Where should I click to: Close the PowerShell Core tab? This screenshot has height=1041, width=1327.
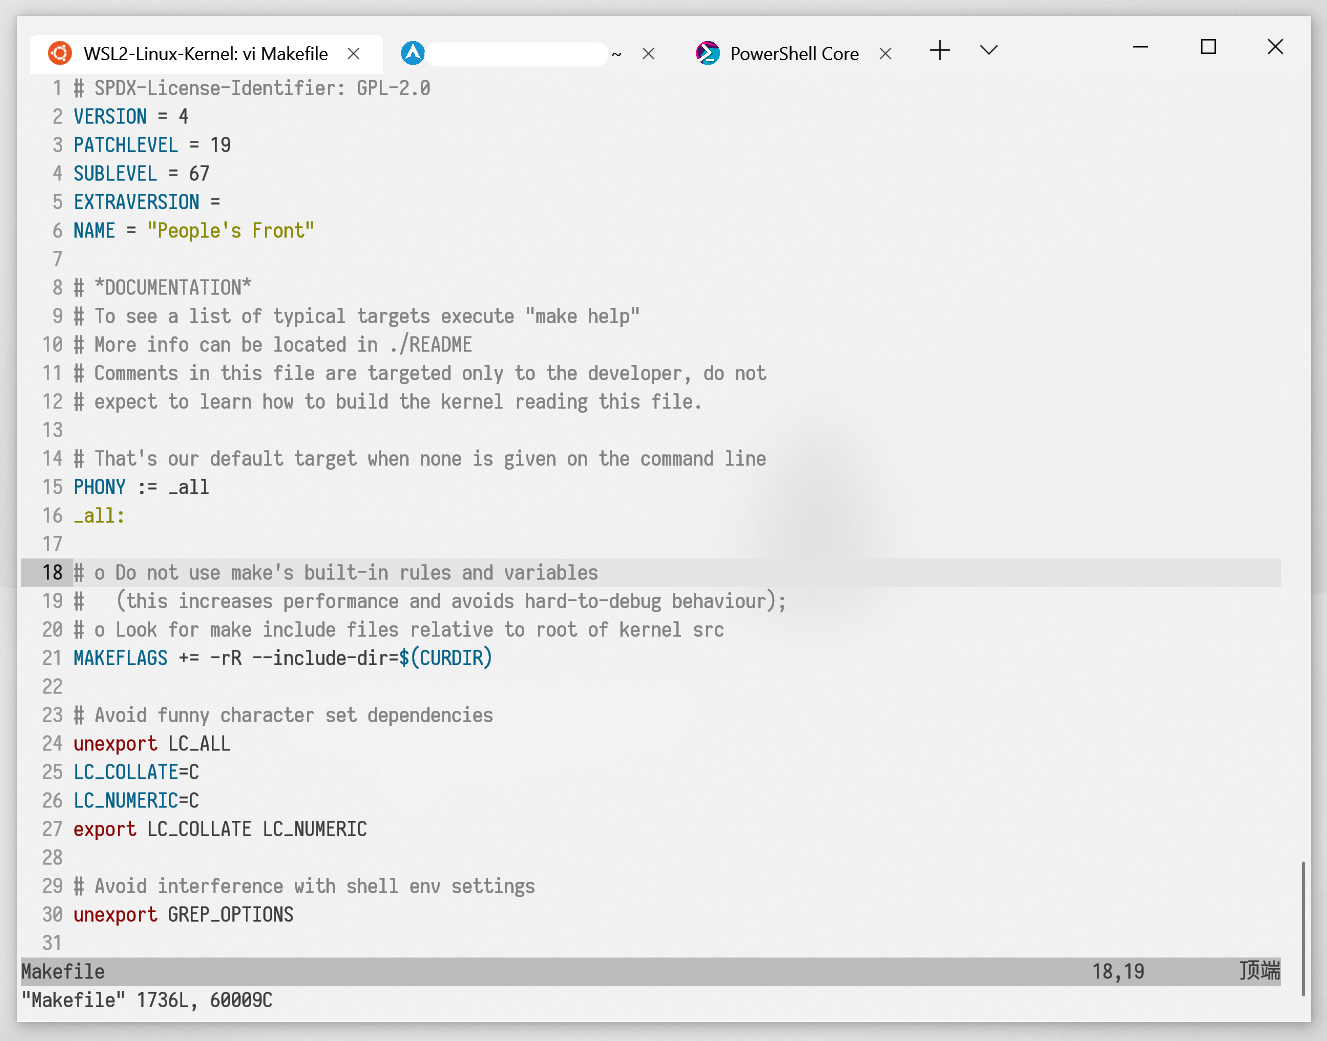pyautogui.click(x=886, y=53)
